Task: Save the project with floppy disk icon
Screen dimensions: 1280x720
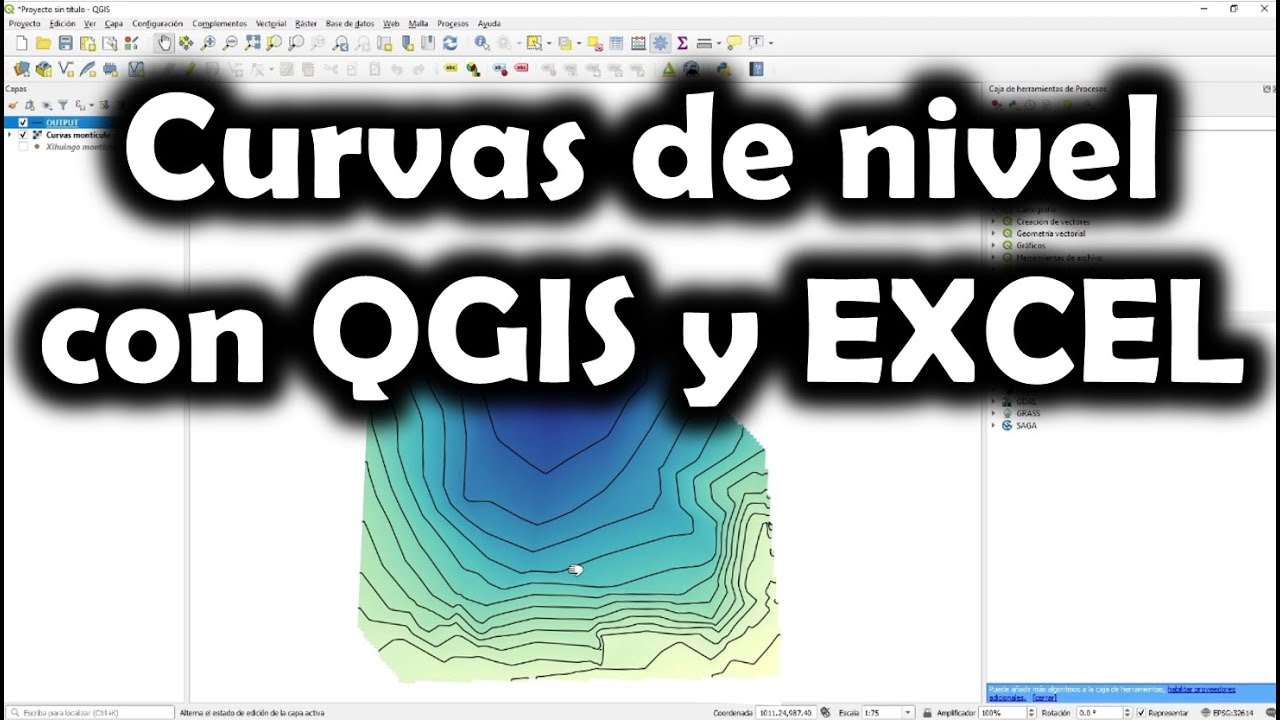Action: tap(65, 43)
